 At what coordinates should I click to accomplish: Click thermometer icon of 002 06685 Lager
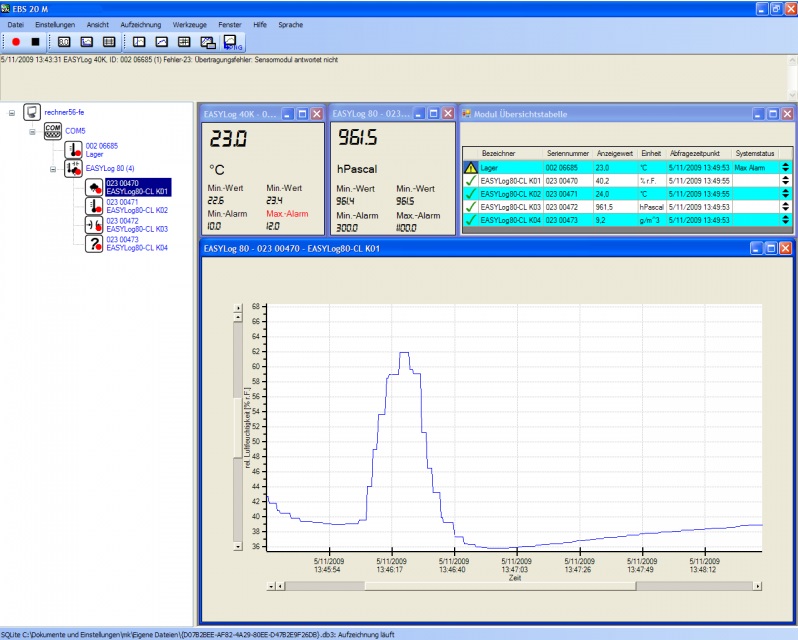73,150
